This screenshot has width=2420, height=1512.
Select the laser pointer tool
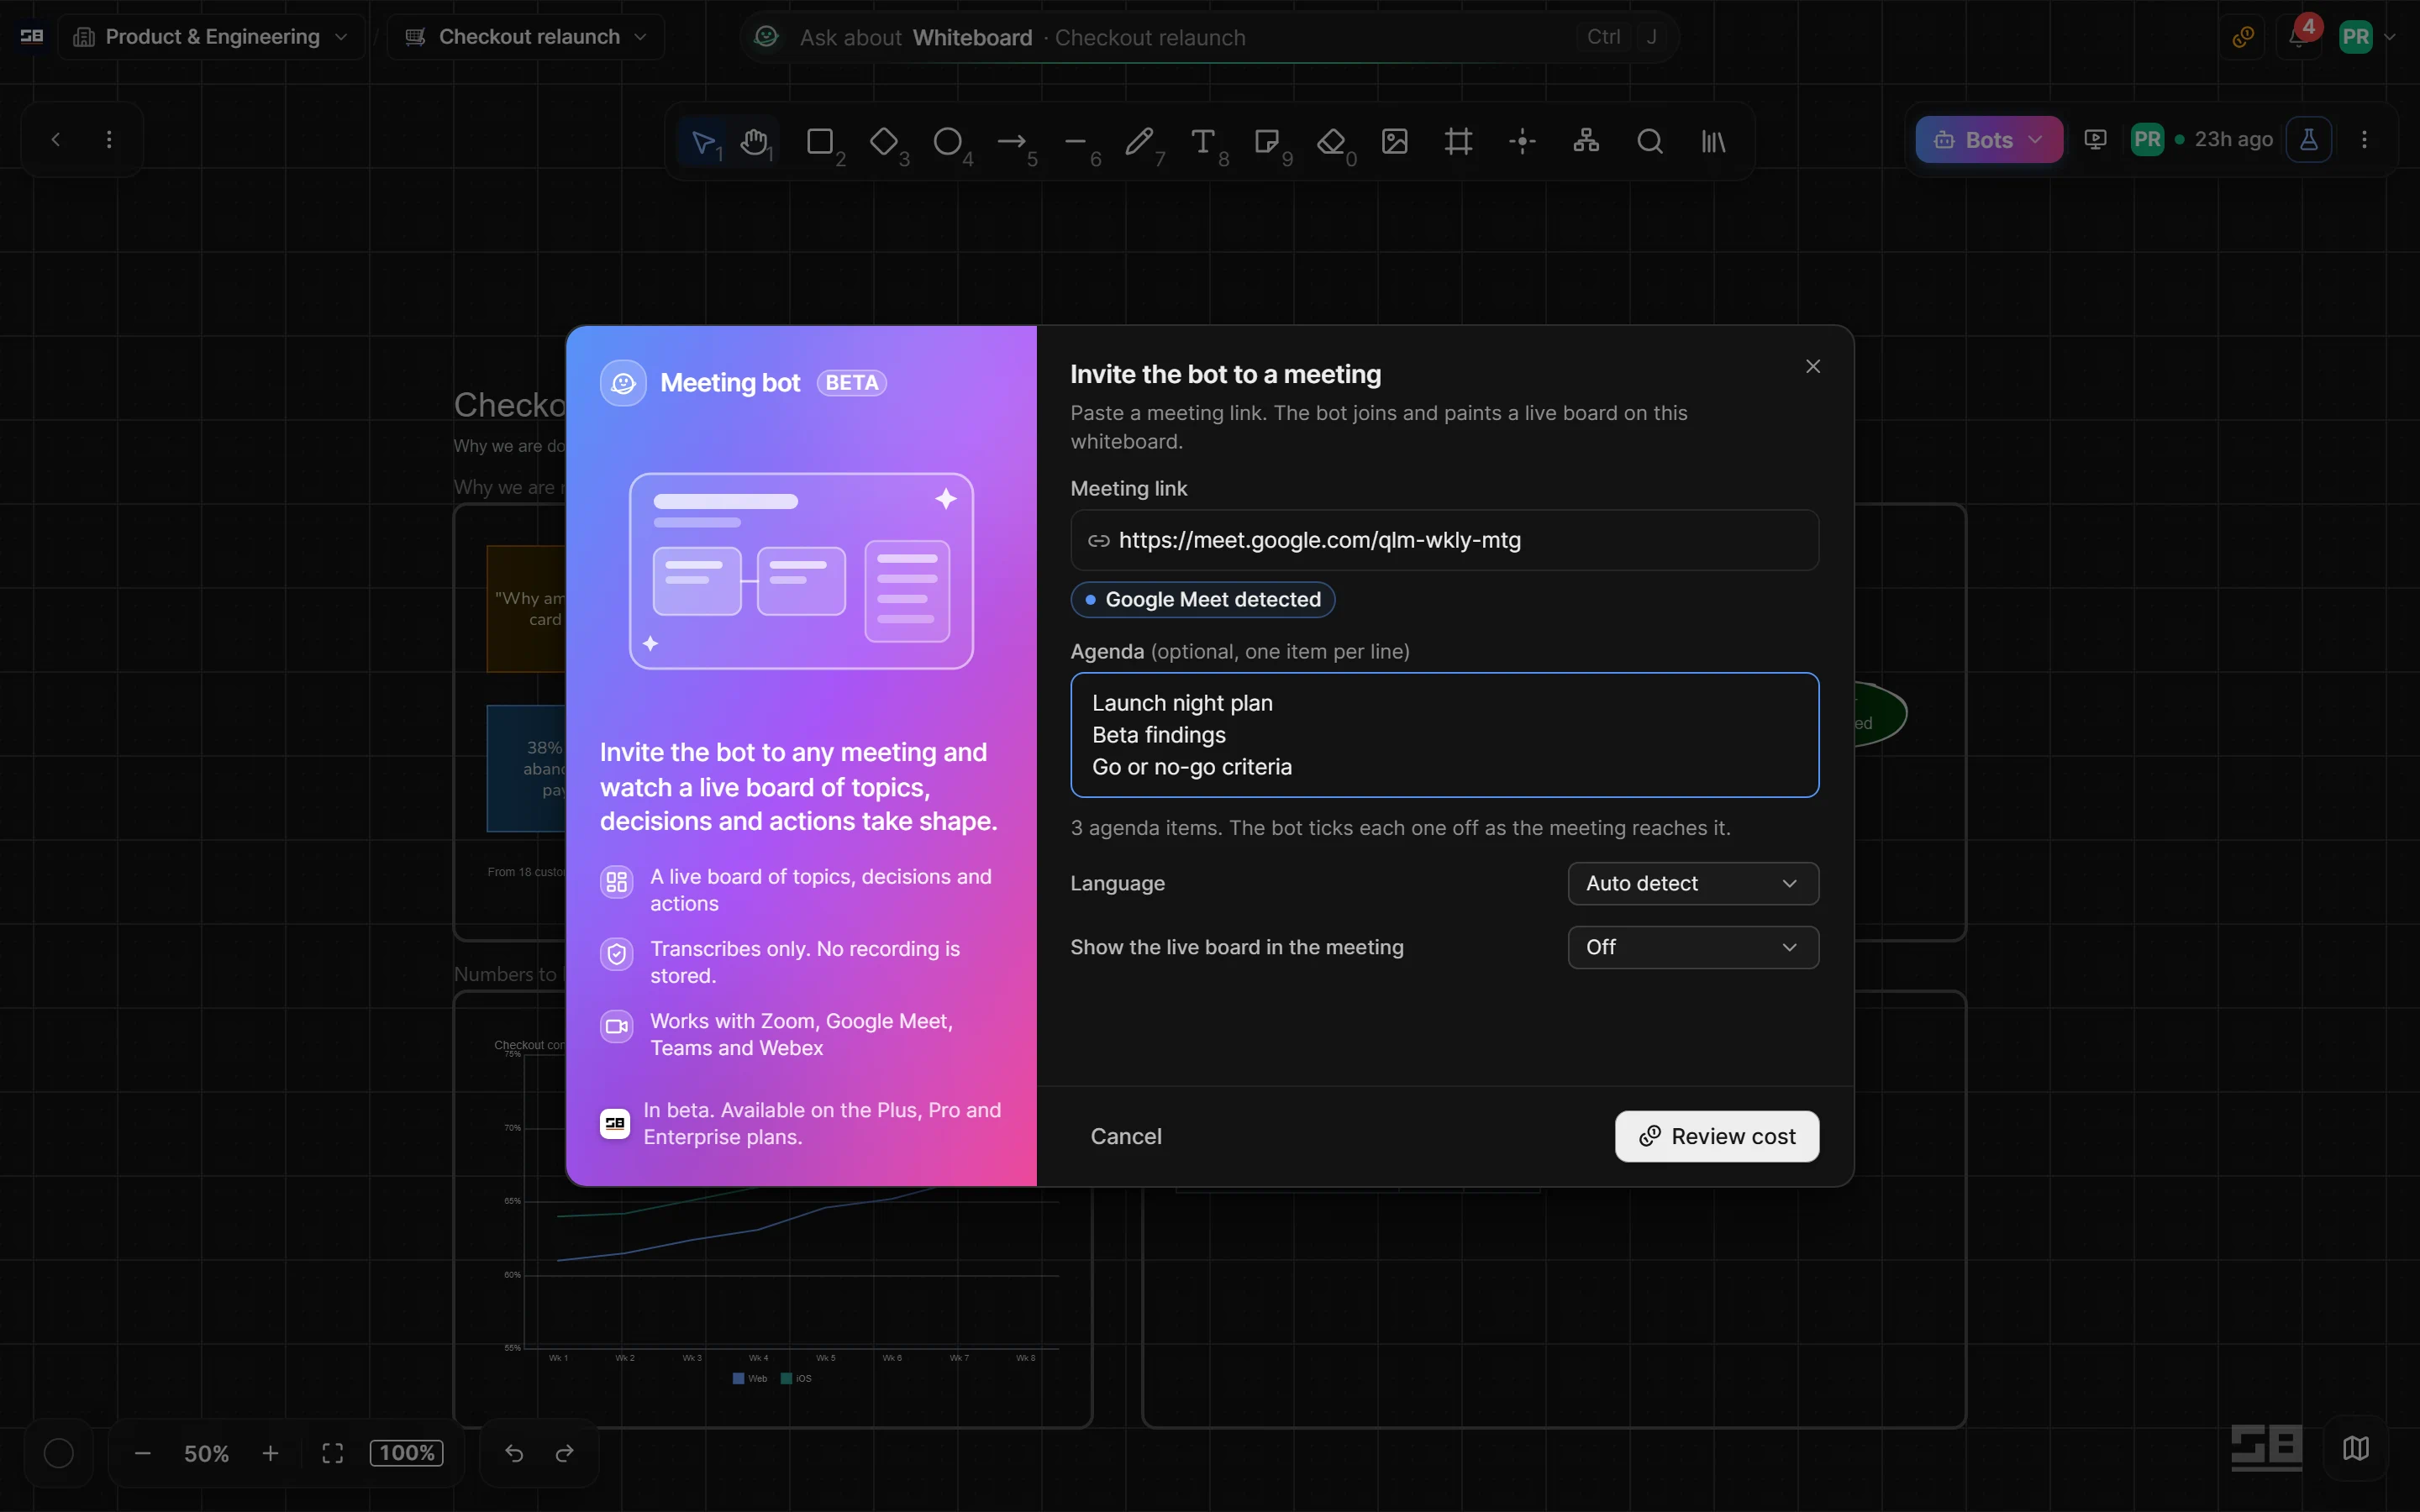coord(1523,142)
